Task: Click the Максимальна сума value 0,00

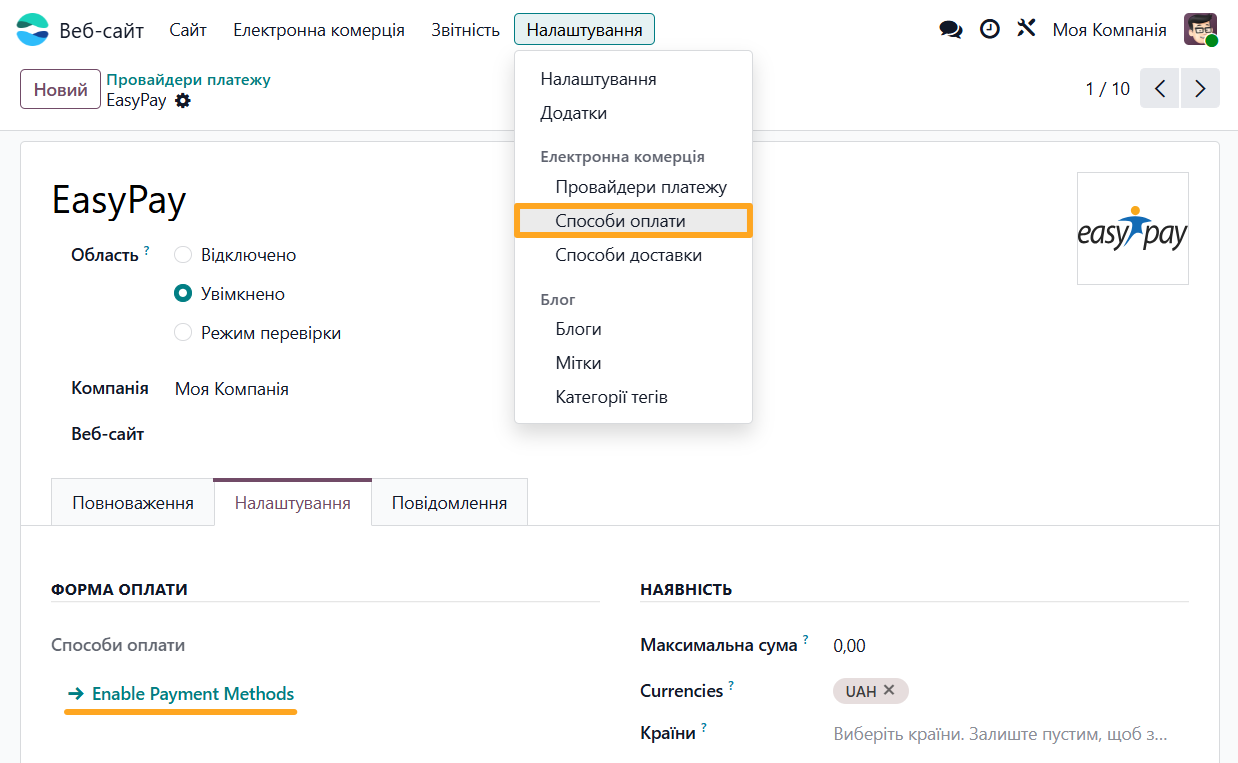Action: [850, 646]
